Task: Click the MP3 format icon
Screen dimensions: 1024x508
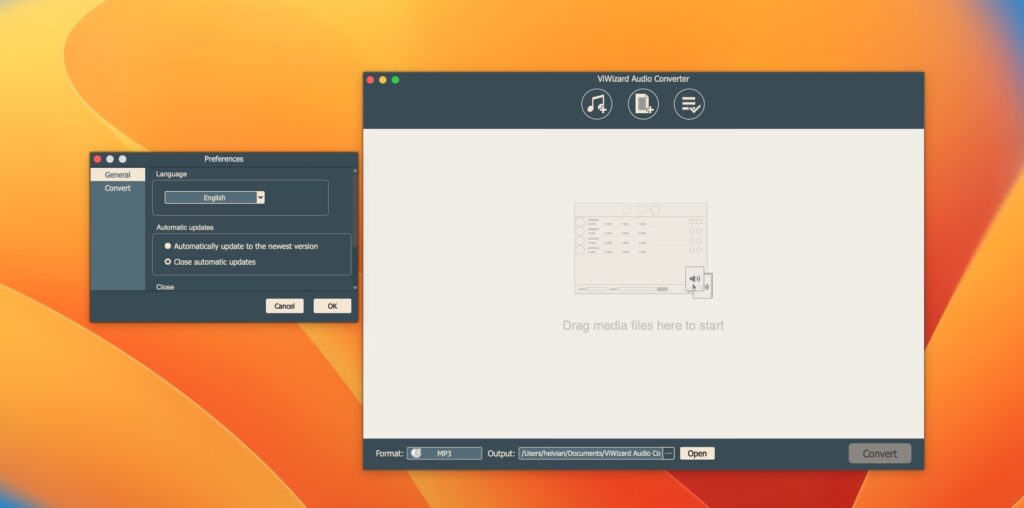Action: click(x=416, y=453)
